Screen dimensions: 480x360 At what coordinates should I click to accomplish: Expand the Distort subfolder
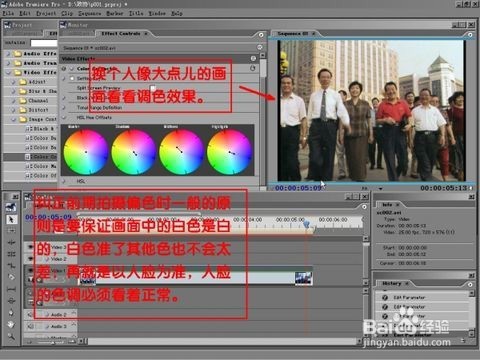point(13,110)
